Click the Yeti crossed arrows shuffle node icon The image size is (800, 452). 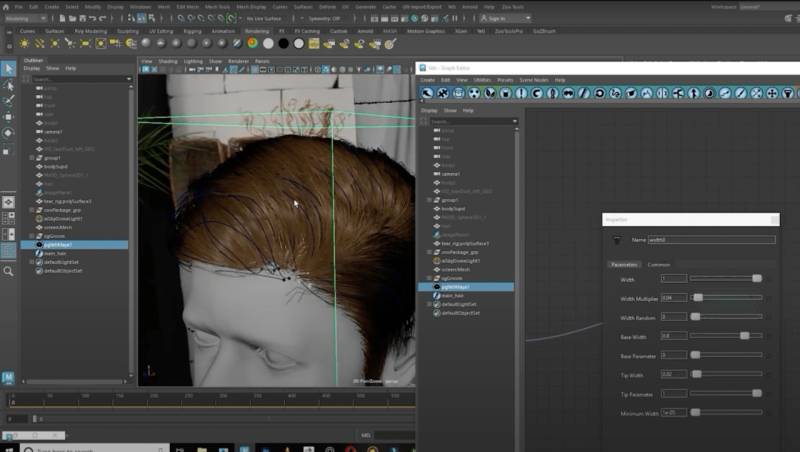coord(756,93)
